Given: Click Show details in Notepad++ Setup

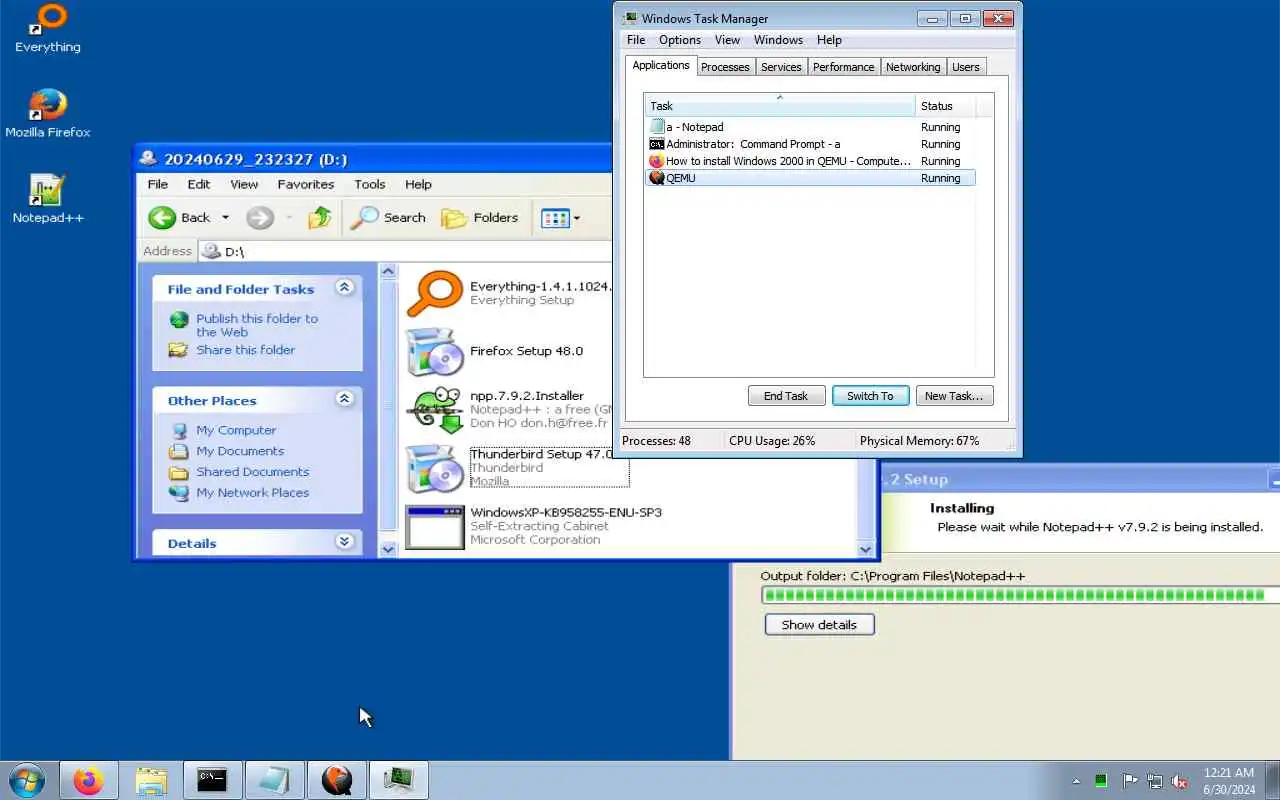Looking at the screenshot, I should 819,624.
